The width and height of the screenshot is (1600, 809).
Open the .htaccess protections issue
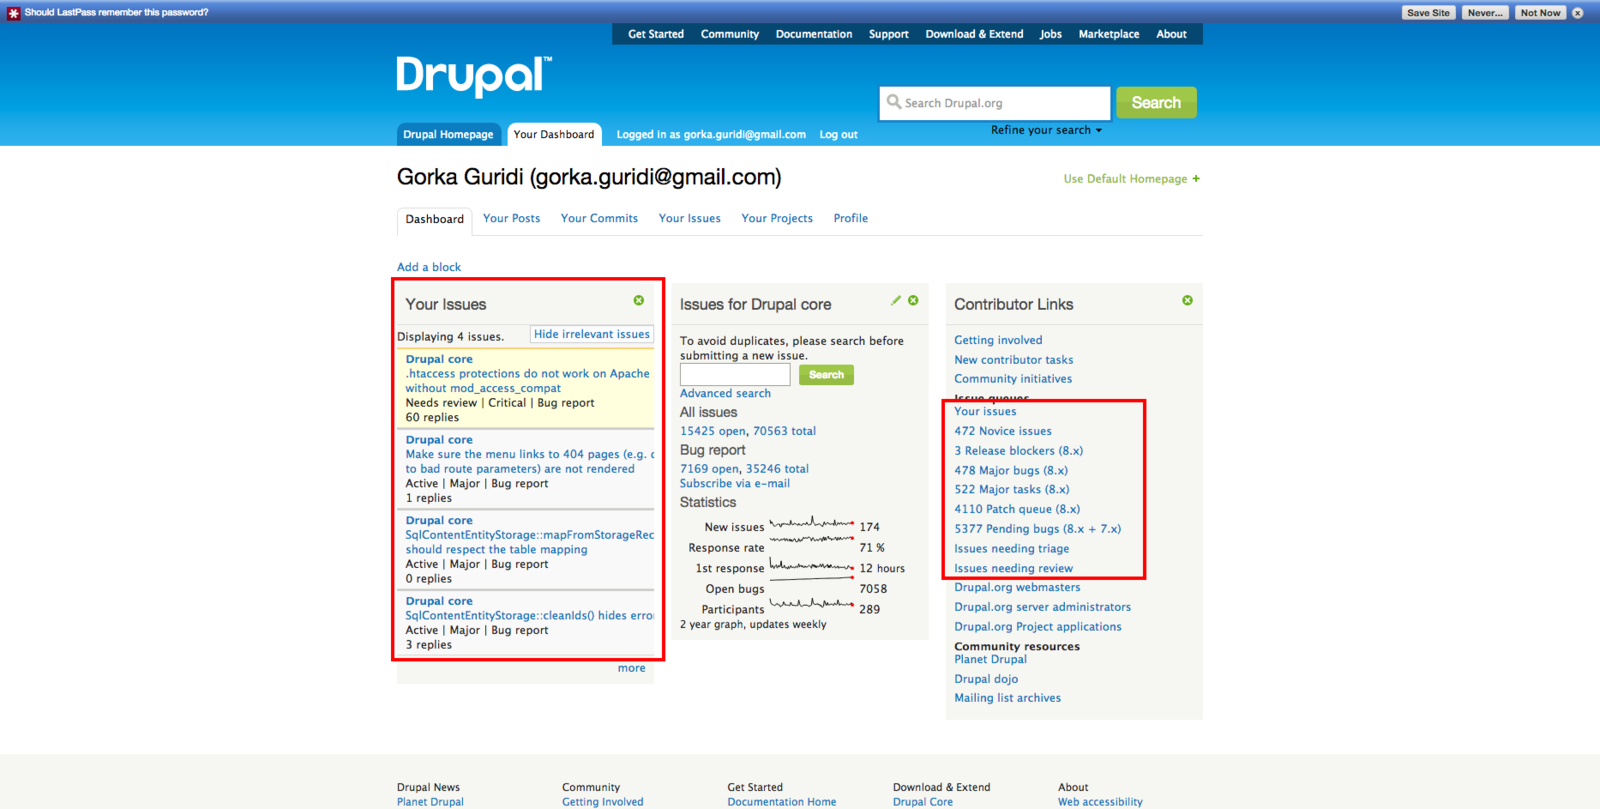click(527, 381)
